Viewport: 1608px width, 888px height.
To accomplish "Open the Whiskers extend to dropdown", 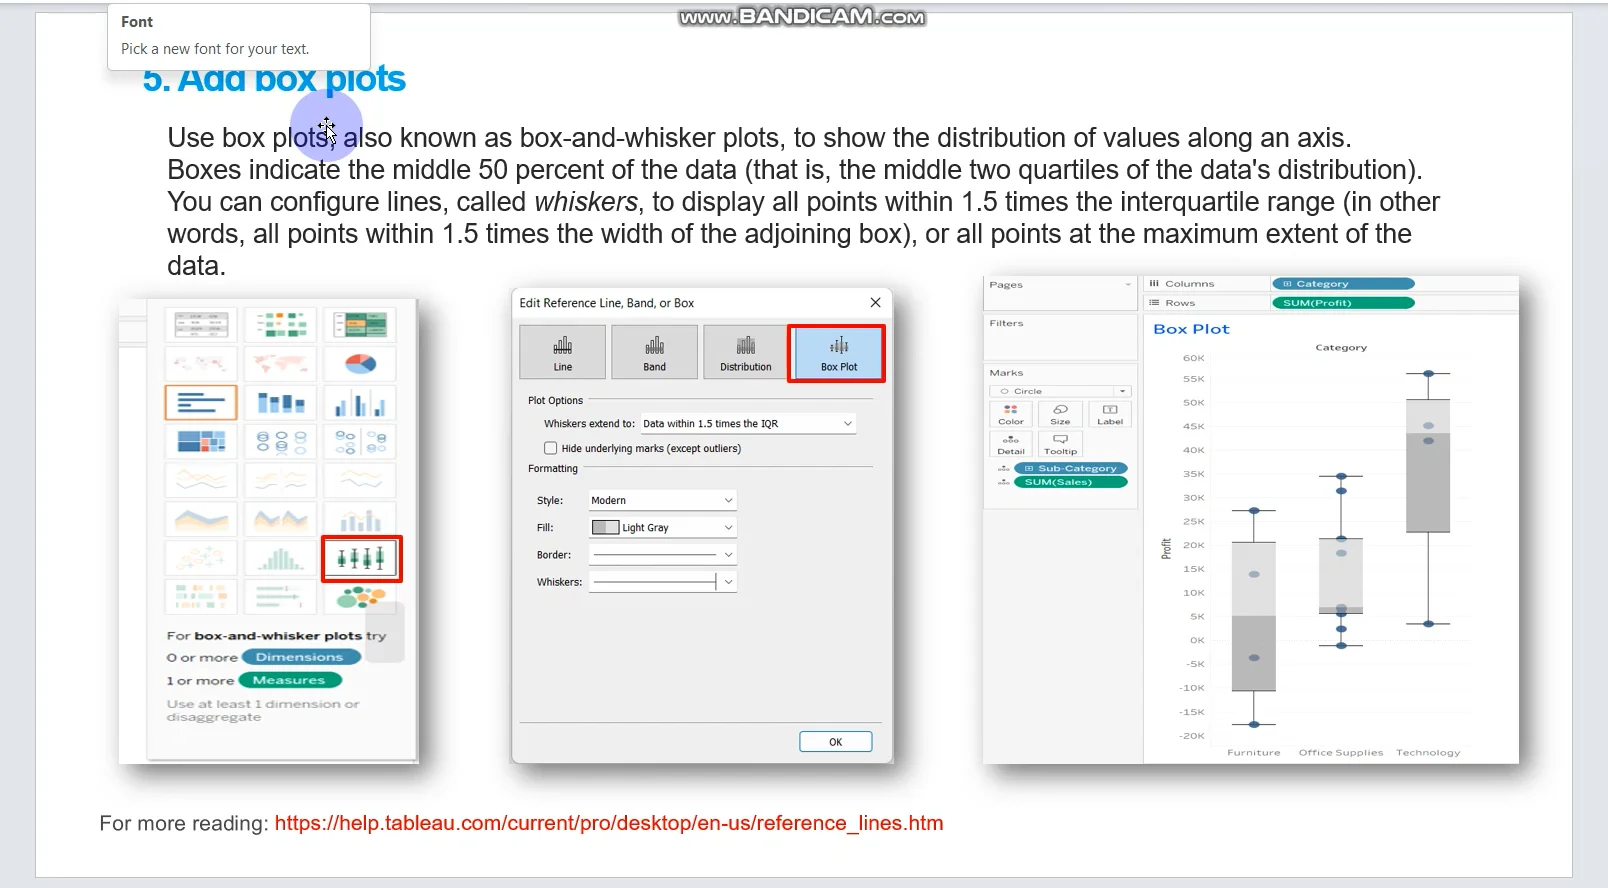I will point(748,424).
